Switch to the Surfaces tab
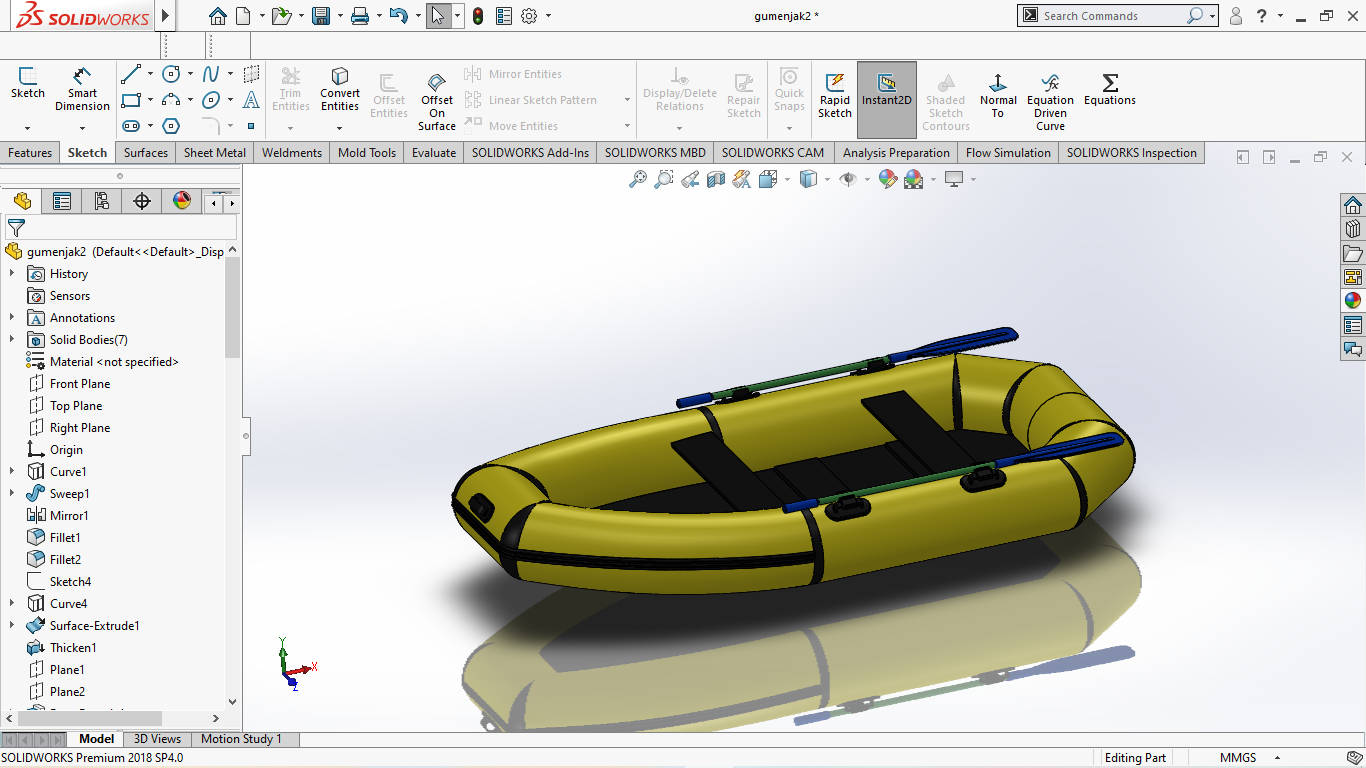 146,153
